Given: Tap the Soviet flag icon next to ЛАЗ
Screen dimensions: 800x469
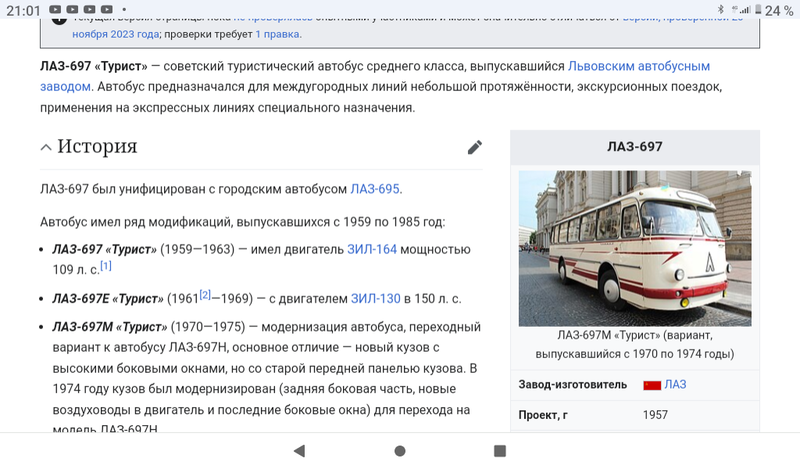Looking at the screenshot, I should [652, 385].
